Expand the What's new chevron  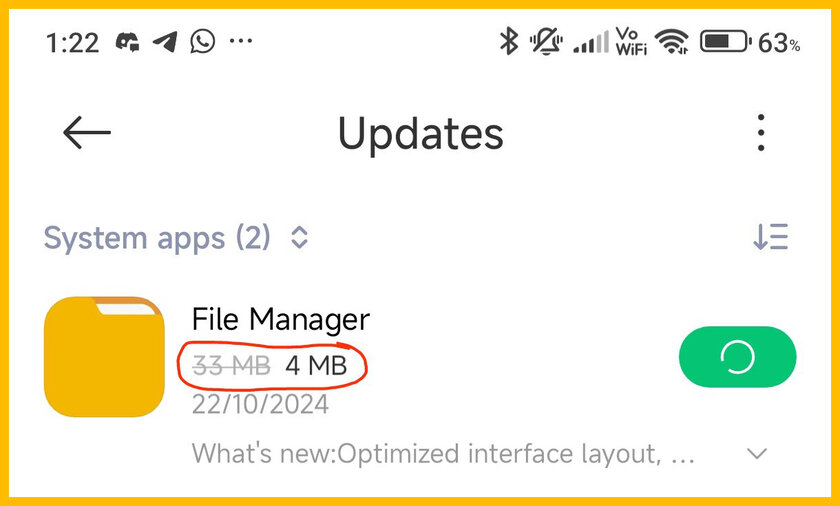pyautogui.click(x=757, y=454)
